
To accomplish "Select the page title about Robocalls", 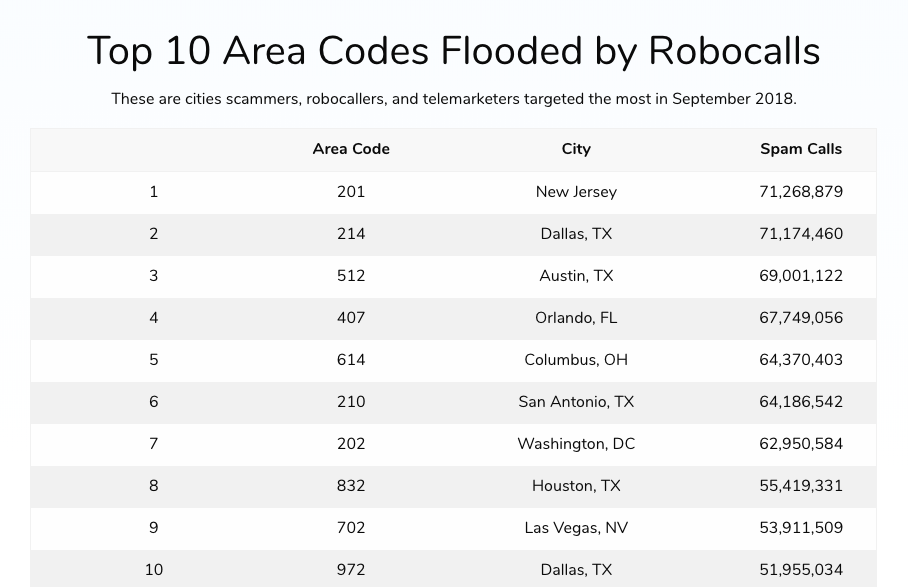I will 453,51.
